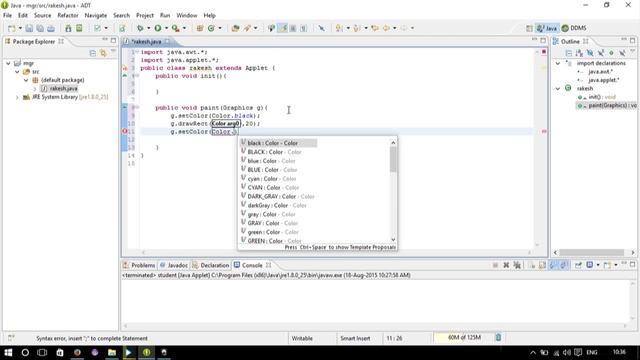Switch to the Declaration tab
Image resolution: width=640 pixels, height=360 pixels.
[x=211, y=265]
